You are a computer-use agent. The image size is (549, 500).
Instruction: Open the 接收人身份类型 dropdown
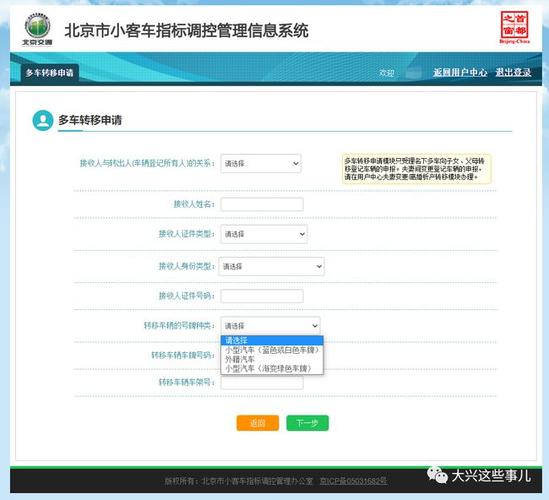coord(271,266)
